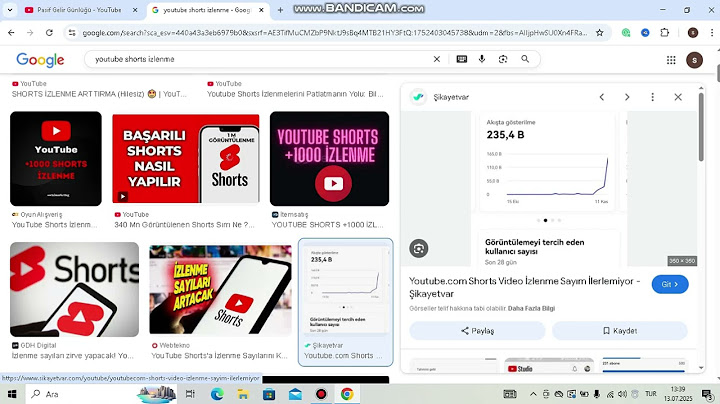Open site information icon in address bar

point(72,33)
